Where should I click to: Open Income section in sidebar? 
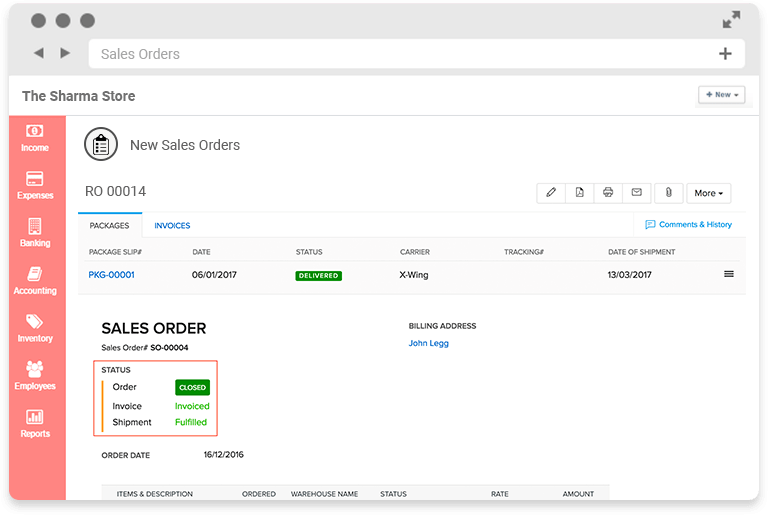point(35,138)
